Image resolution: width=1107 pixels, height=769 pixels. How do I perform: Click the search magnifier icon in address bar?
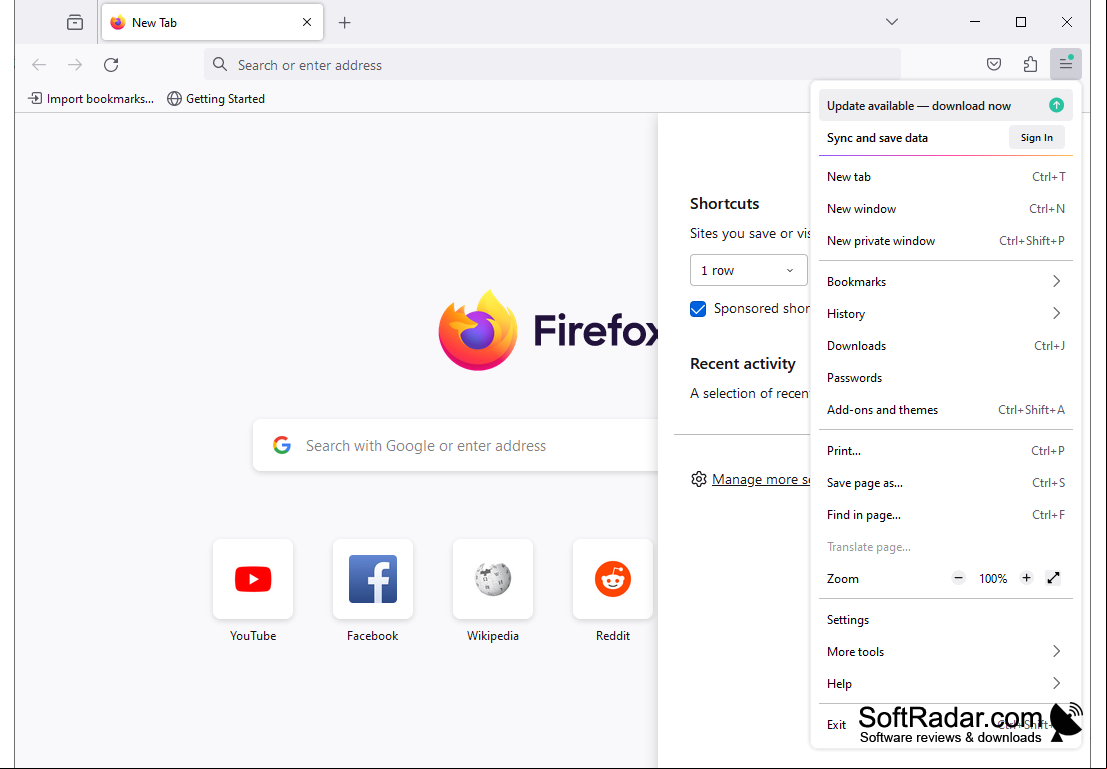tap(220, 64)
